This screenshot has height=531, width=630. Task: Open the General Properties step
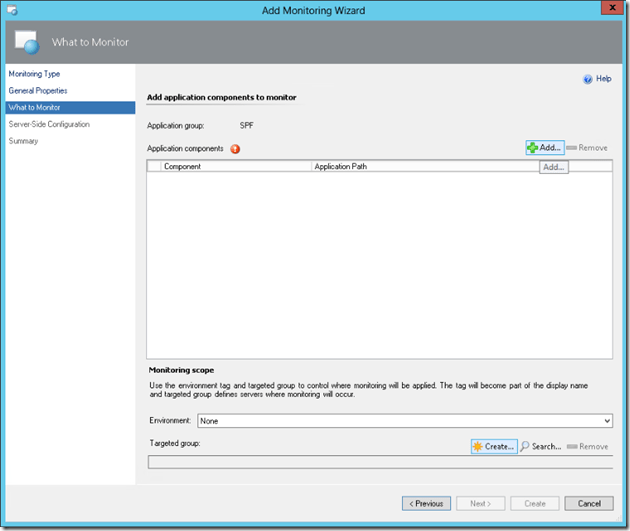coord(38,91)
